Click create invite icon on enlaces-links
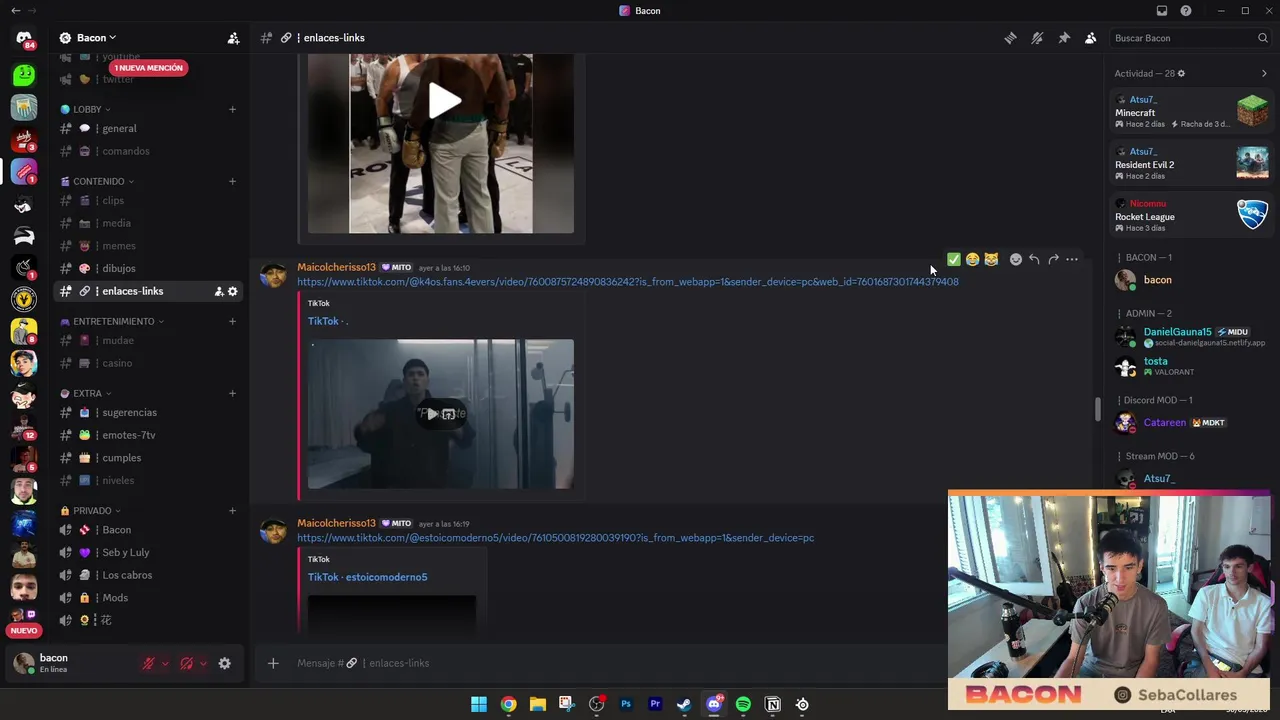 click(218, 291)
